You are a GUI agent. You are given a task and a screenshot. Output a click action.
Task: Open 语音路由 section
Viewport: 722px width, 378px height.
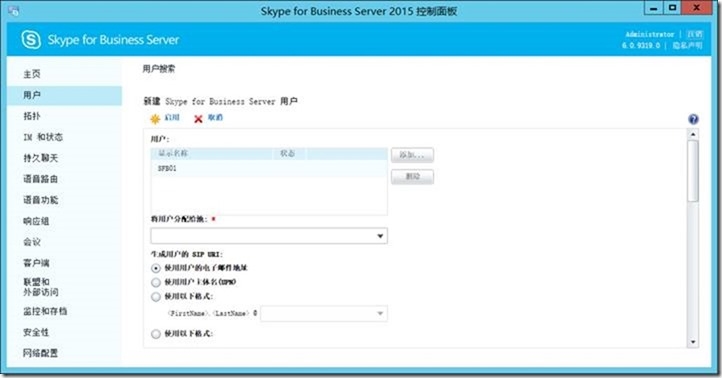point(41,179)
